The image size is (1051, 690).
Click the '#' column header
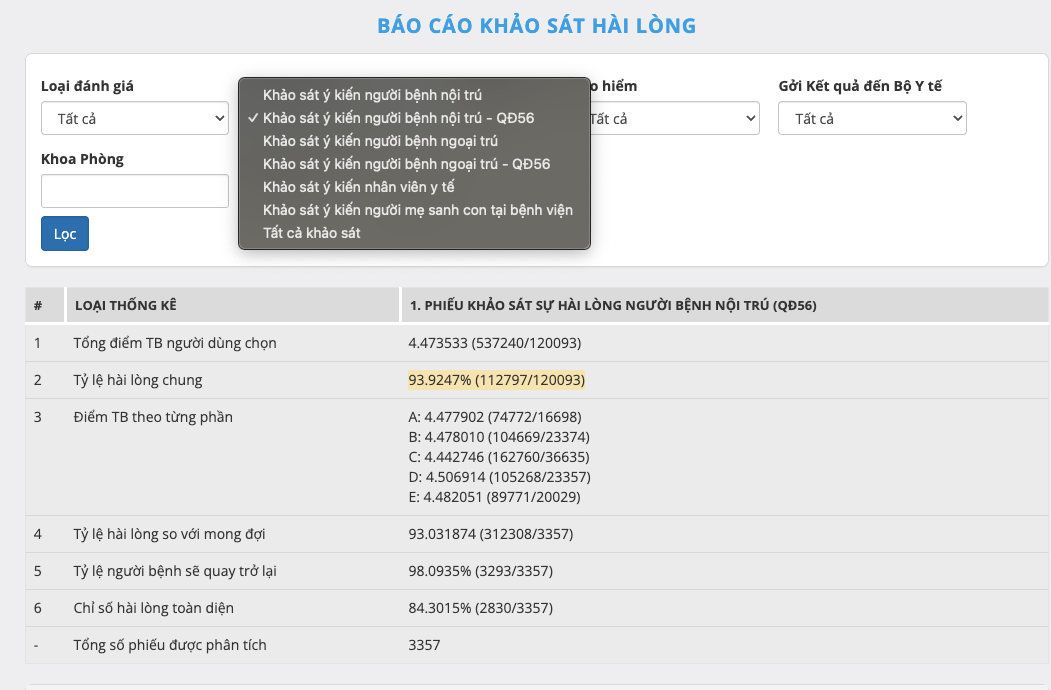38,306
